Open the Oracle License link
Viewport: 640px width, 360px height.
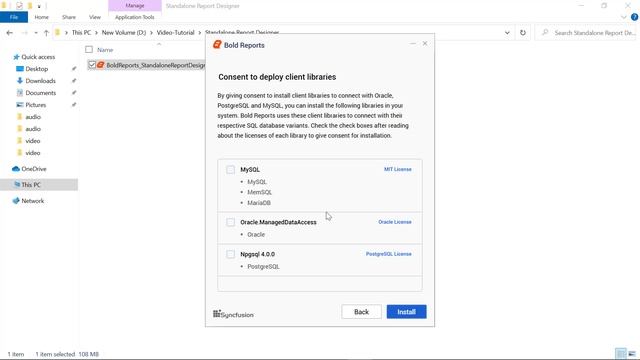[x=395, y=222]
